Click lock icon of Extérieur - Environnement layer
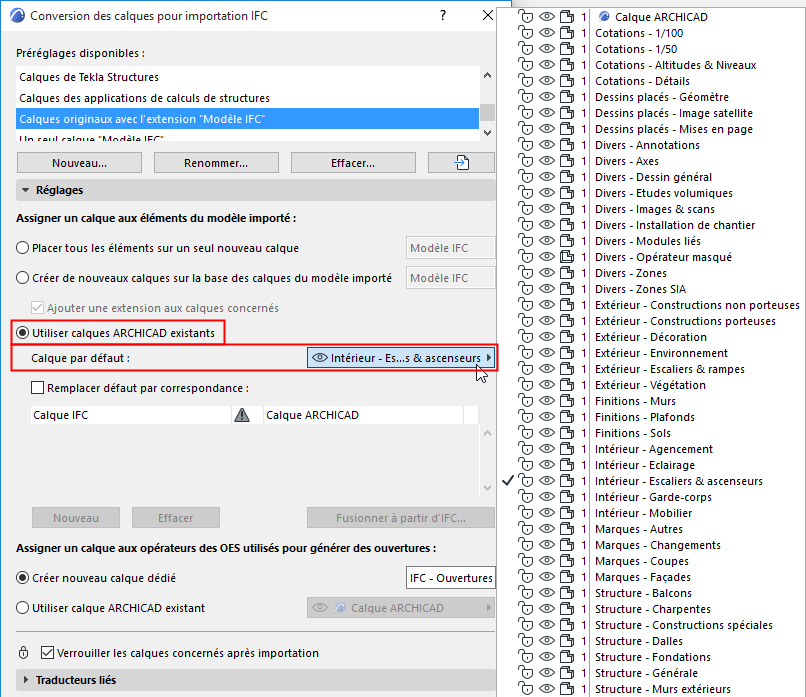 click(x=525, y=353)
